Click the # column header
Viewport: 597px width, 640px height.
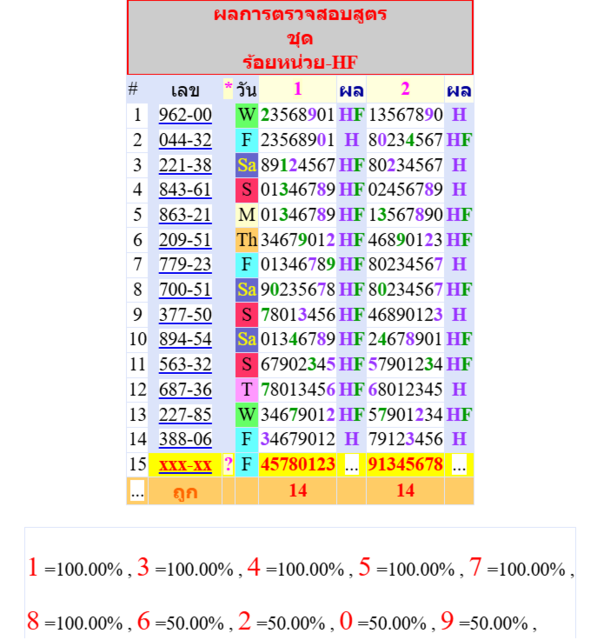[x=133, y=89]
